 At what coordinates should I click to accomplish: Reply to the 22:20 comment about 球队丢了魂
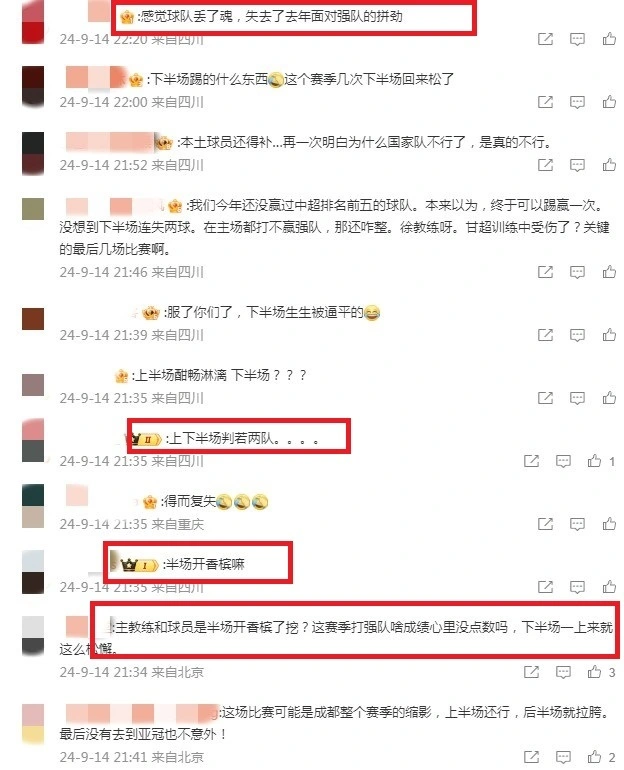coord(577,39)
